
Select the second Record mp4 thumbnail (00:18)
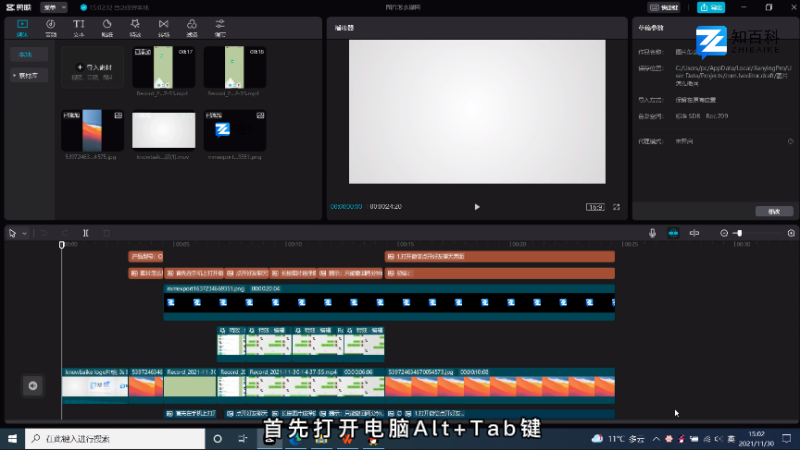tap(235, 67)
